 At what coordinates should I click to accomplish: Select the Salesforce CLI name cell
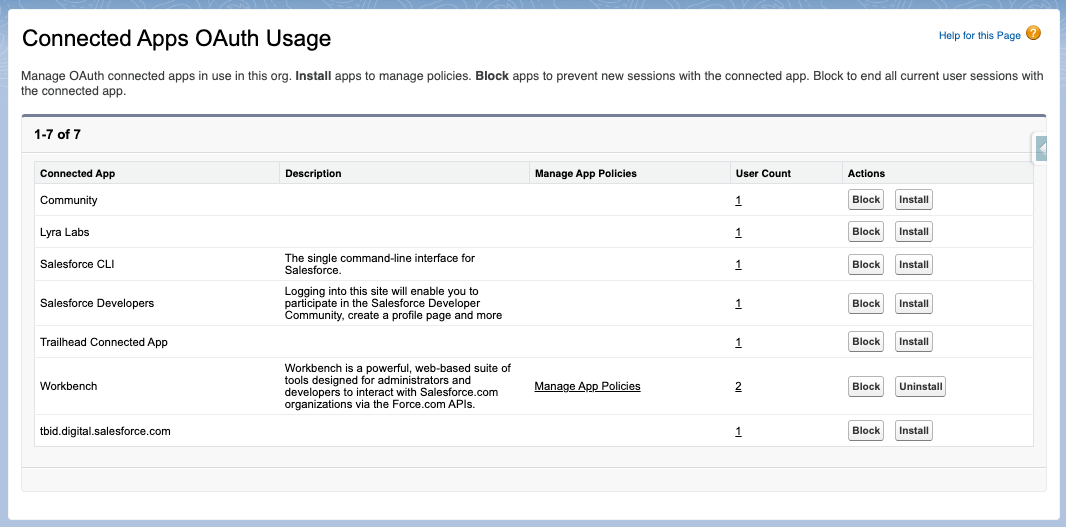(x=157, y=265)
